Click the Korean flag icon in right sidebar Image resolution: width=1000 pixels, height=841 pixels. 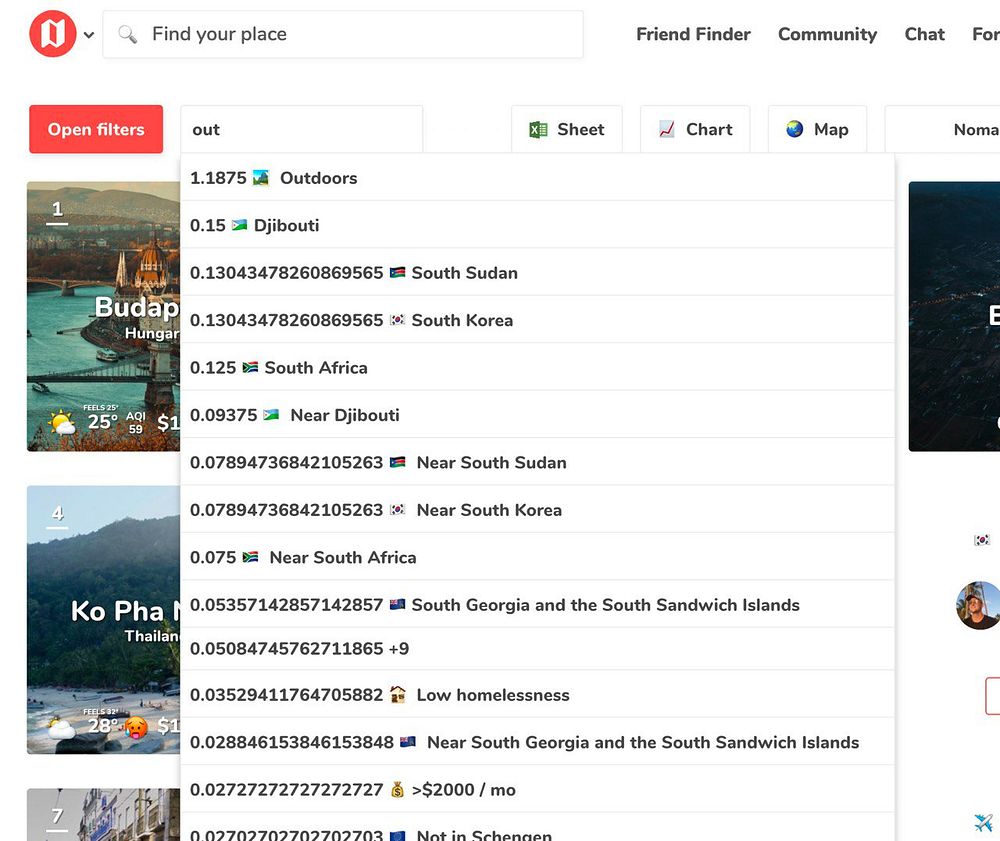pos(982,540)
